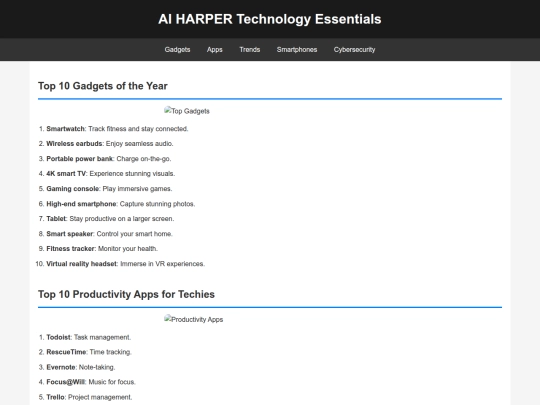Click the High-end smartphone list item

pyautogui.click(x=121, y=204)
